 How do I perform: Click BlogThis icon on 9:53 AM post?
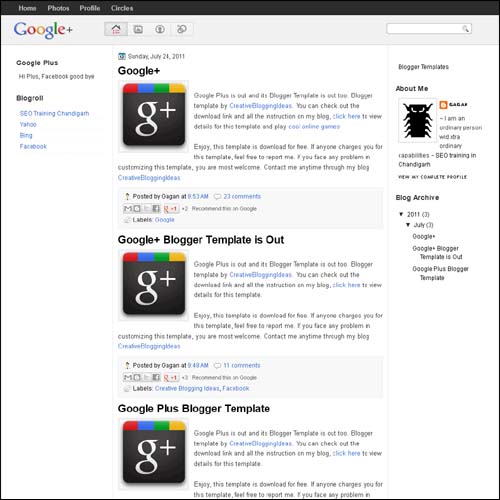pos(137,209)
